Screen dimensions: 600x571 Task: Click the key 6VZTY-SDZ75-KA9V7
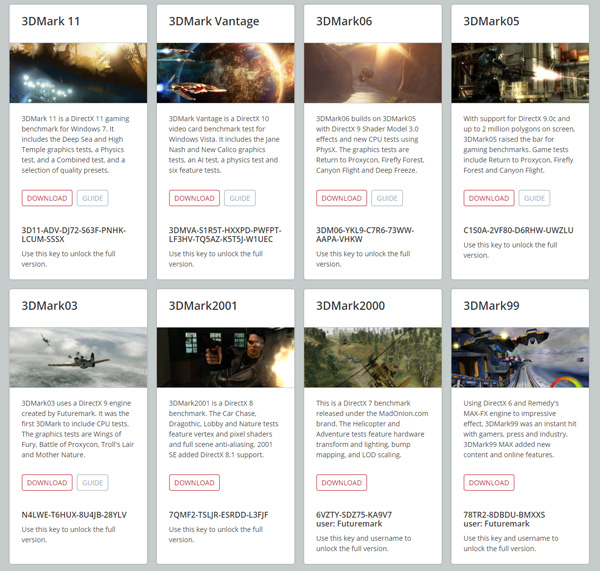coord(354,515)
